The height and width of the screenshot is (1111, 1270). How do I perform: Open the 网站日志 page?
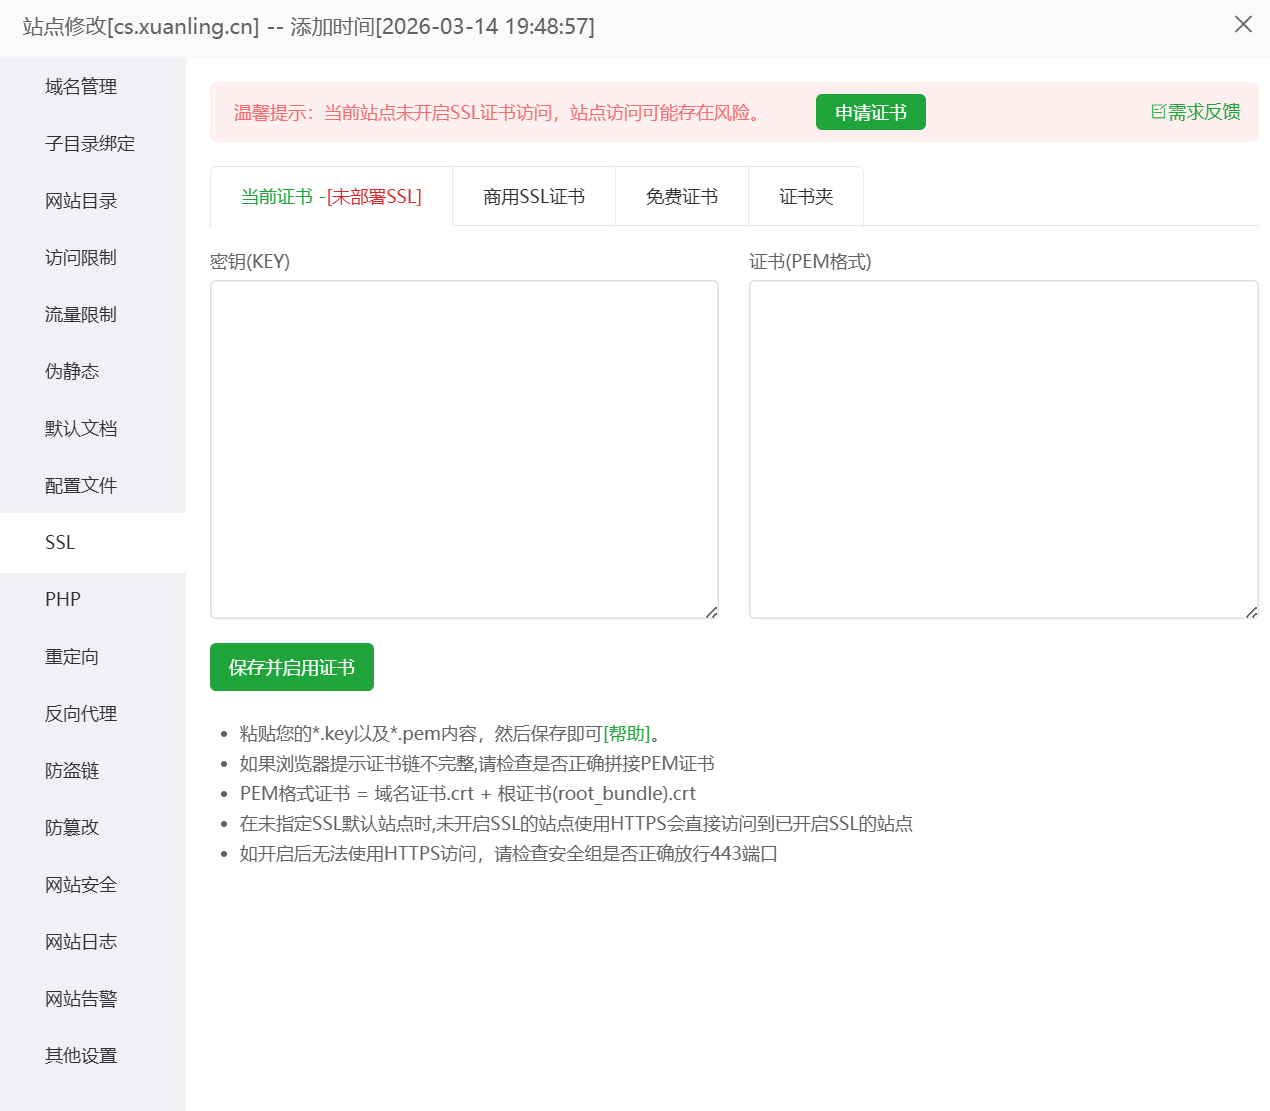[80, 941]
